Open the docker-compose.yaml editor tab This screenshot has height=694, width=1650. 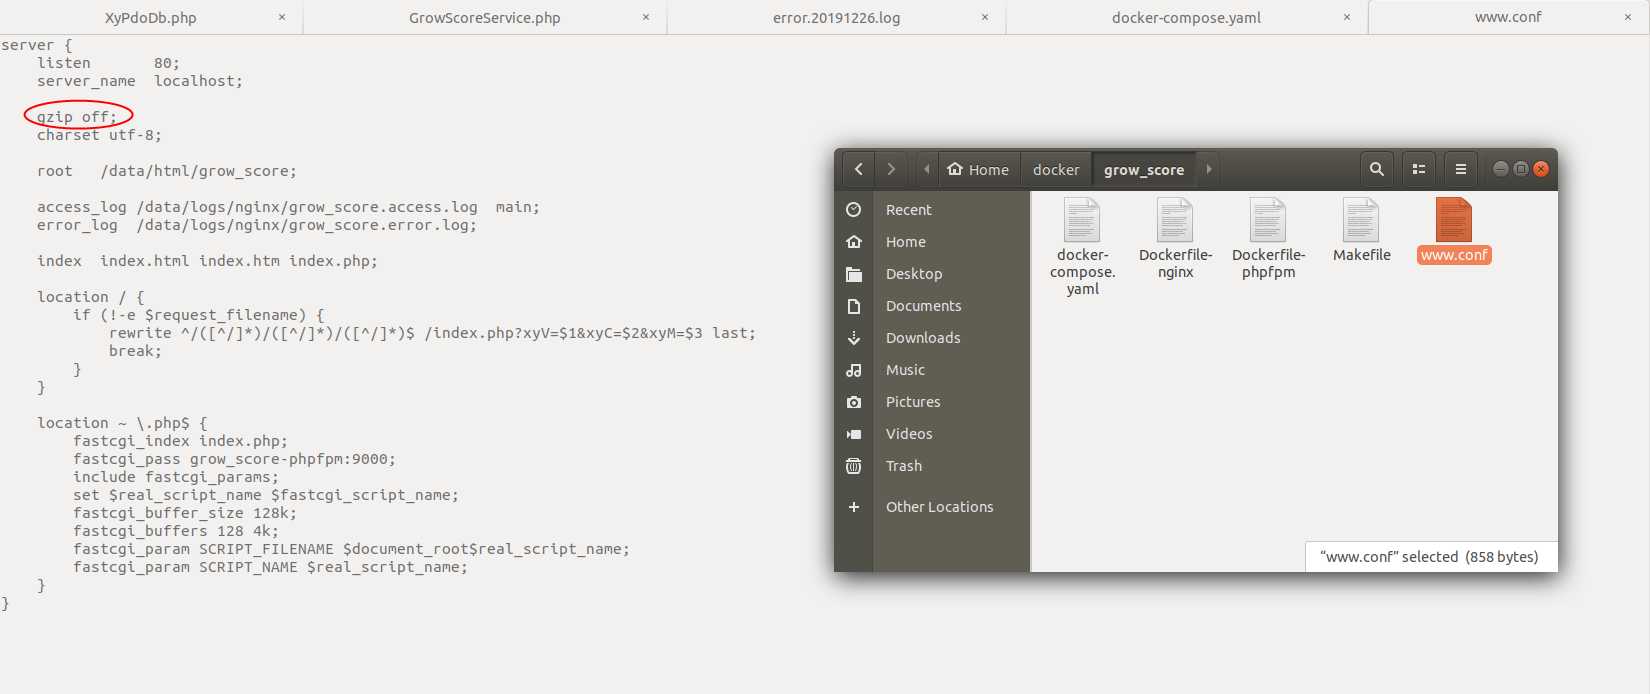click(1186, 17)
